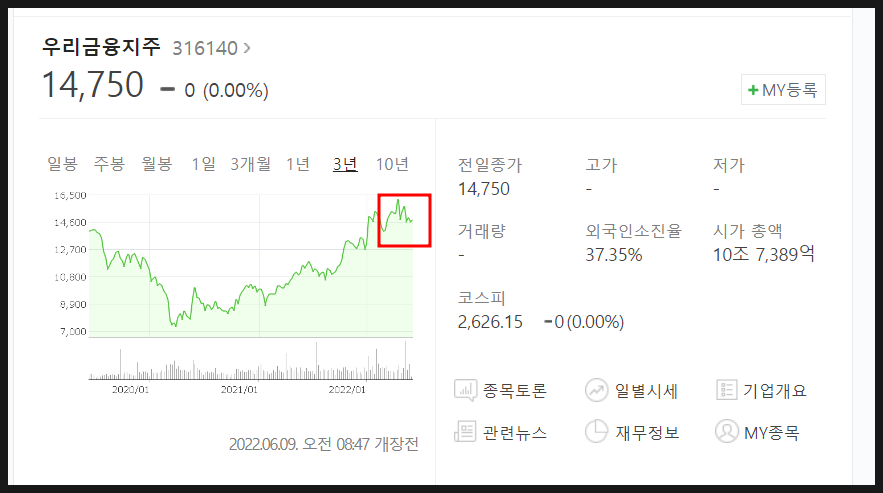
Task: Select the 주봉 weekly candle tab
Action: click(x=109, y=164)
